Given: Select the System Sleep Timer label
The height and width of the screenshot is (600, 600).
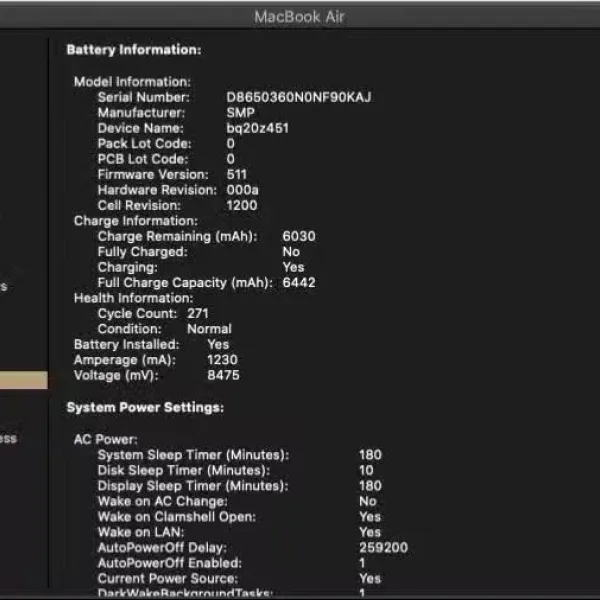Looking at the screenshot, I should (x=193, y=455).
